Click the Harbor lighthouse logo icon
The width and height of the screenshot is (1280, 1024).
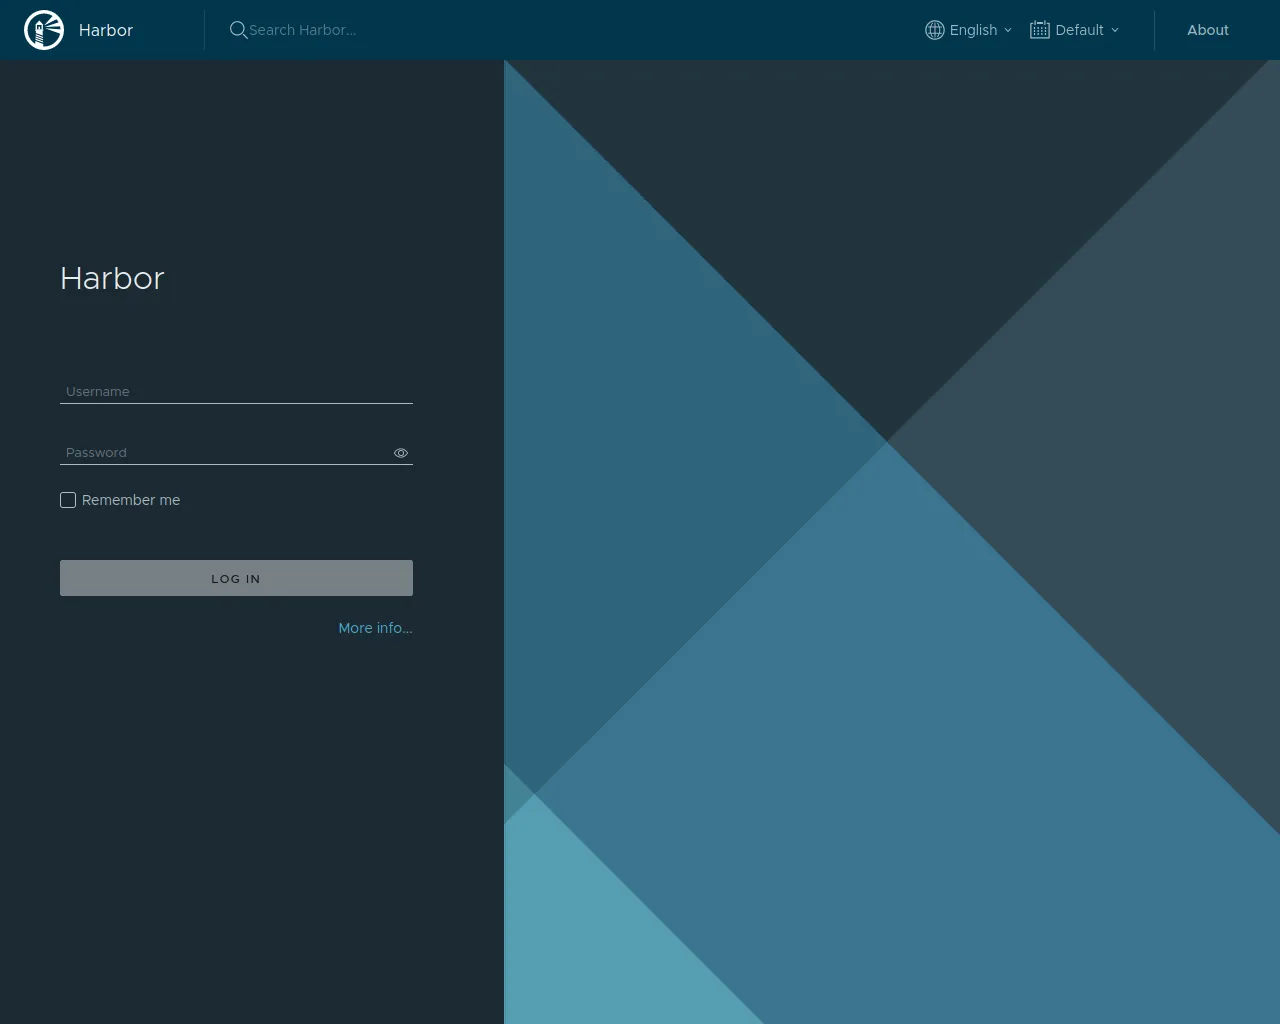[44, 30]
